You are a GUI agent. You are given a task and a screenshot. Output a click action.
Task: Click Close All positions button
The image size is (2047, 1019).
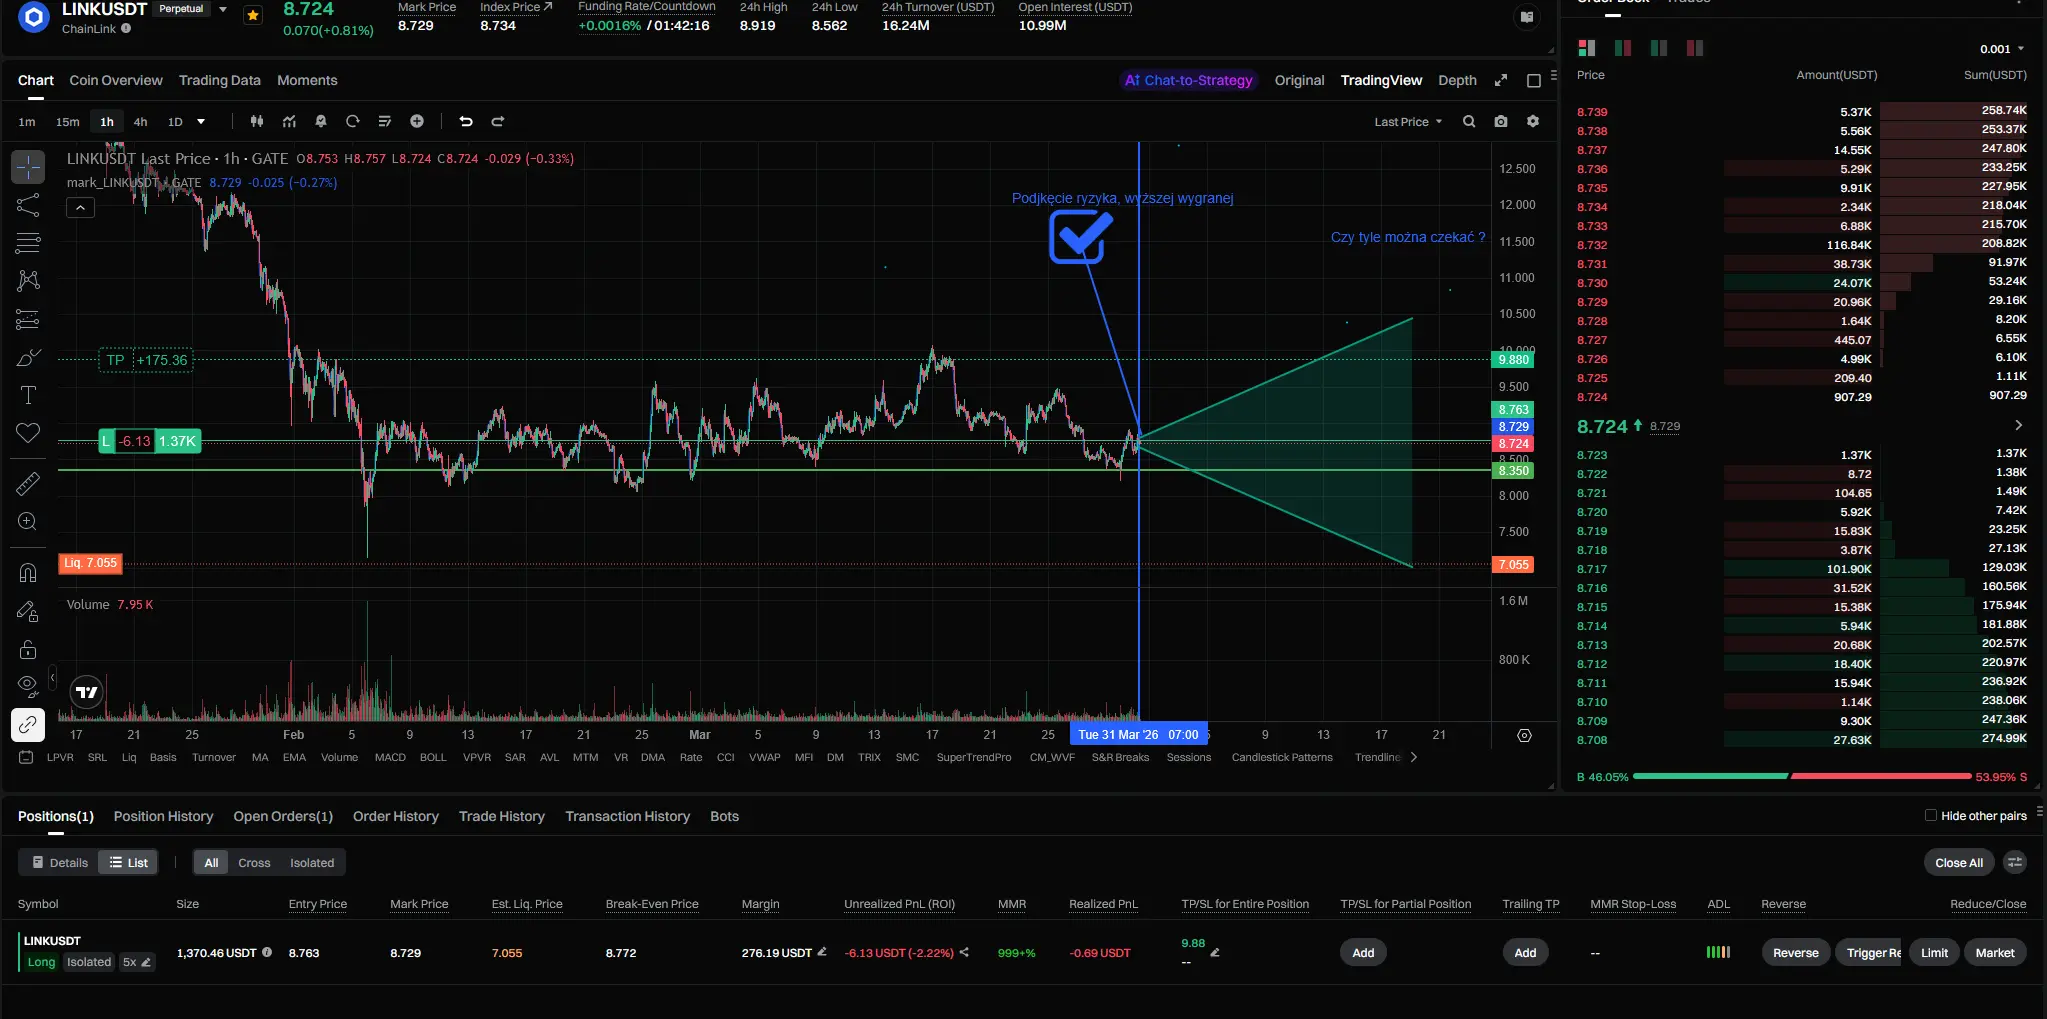1958,862
